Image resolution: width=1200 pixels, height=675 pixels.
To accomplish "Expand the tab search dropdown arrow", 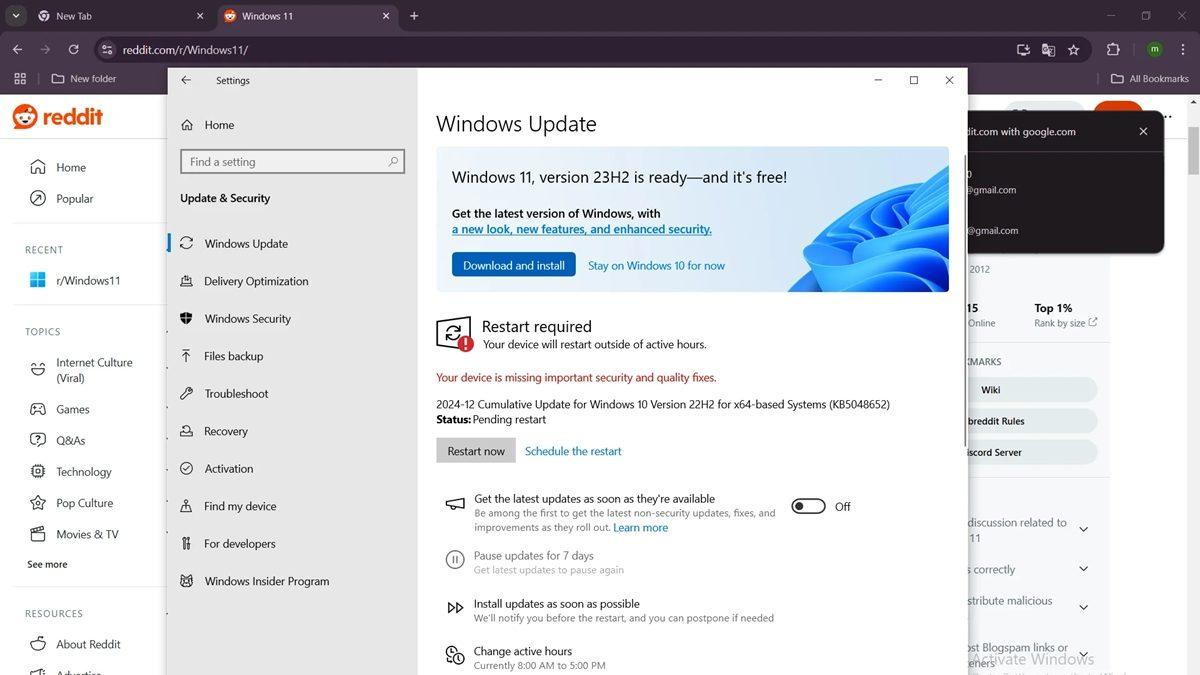I will tap(16, 16).
